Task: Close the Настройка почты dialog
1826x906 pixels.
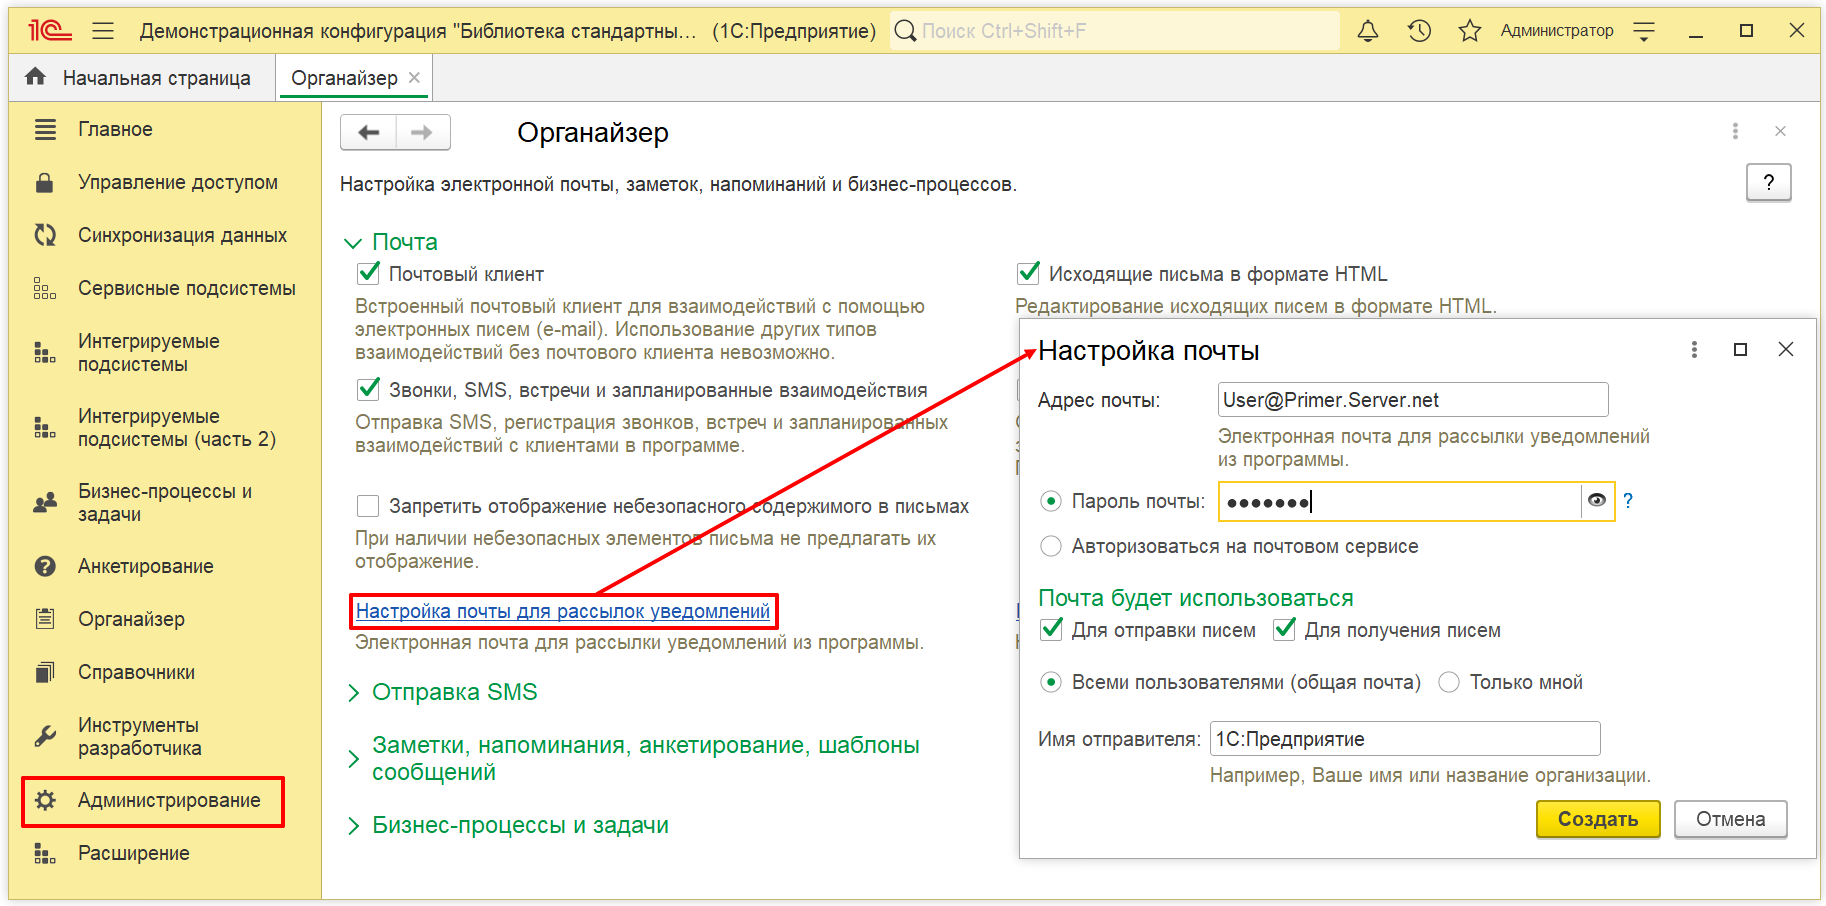Action: [1786, 349]
